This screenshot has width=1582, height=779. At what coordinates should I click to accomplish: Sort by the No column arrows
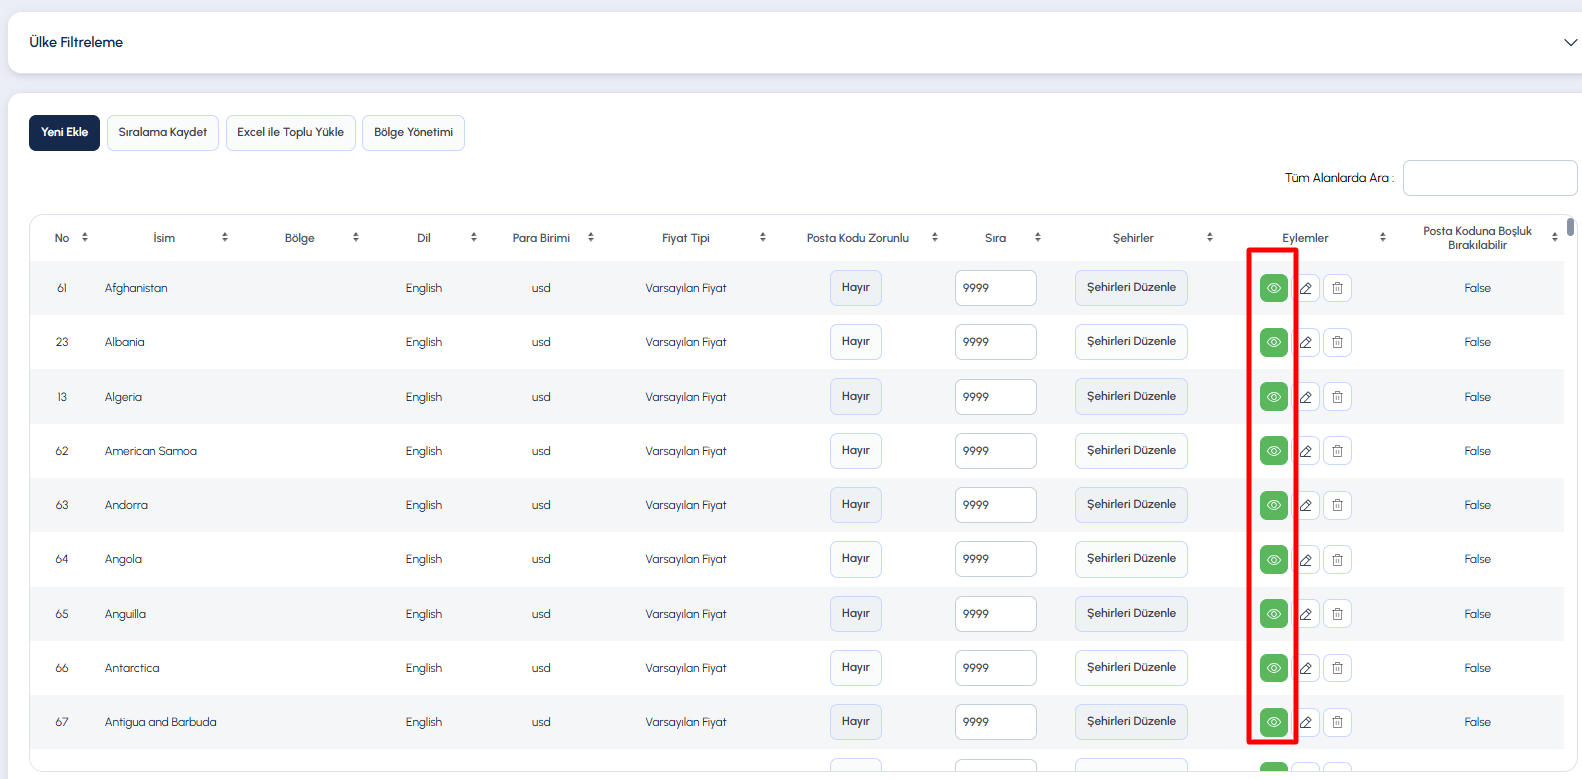coord(85,238)
